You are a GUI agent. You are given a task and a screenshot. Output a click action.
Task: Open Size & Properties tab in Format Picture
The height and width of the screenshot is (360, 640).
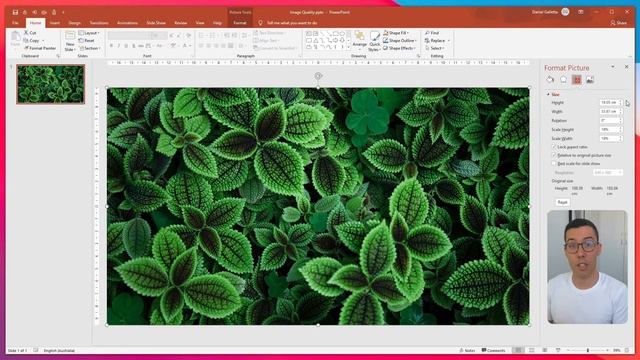(x=577, y=80)
